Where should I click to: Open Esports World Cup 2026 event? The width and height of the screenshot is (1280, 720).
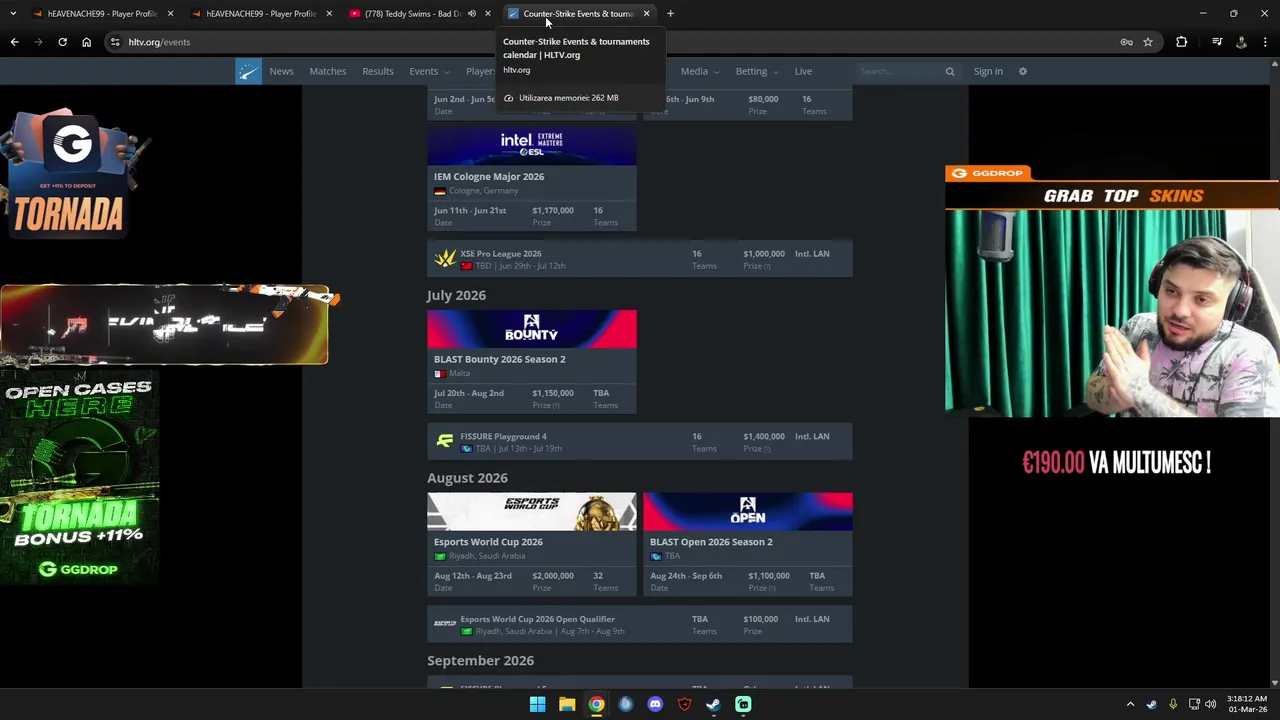pyautogui.click(x=488, y=542)
